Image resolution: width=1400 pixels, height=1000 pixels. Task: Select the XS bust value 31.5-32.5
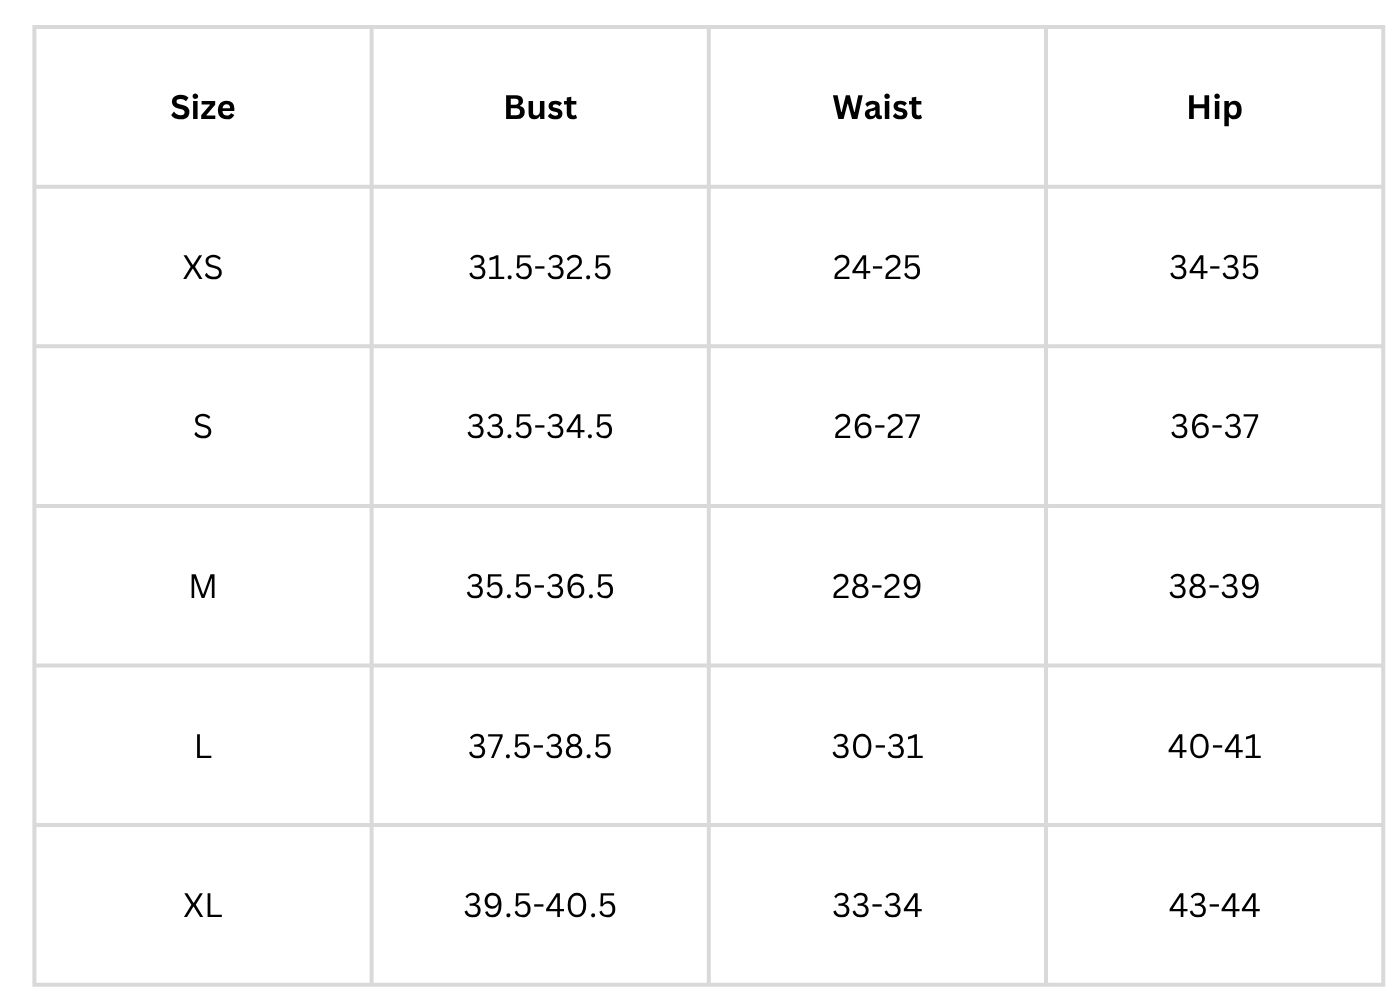[x=540, y=267]
